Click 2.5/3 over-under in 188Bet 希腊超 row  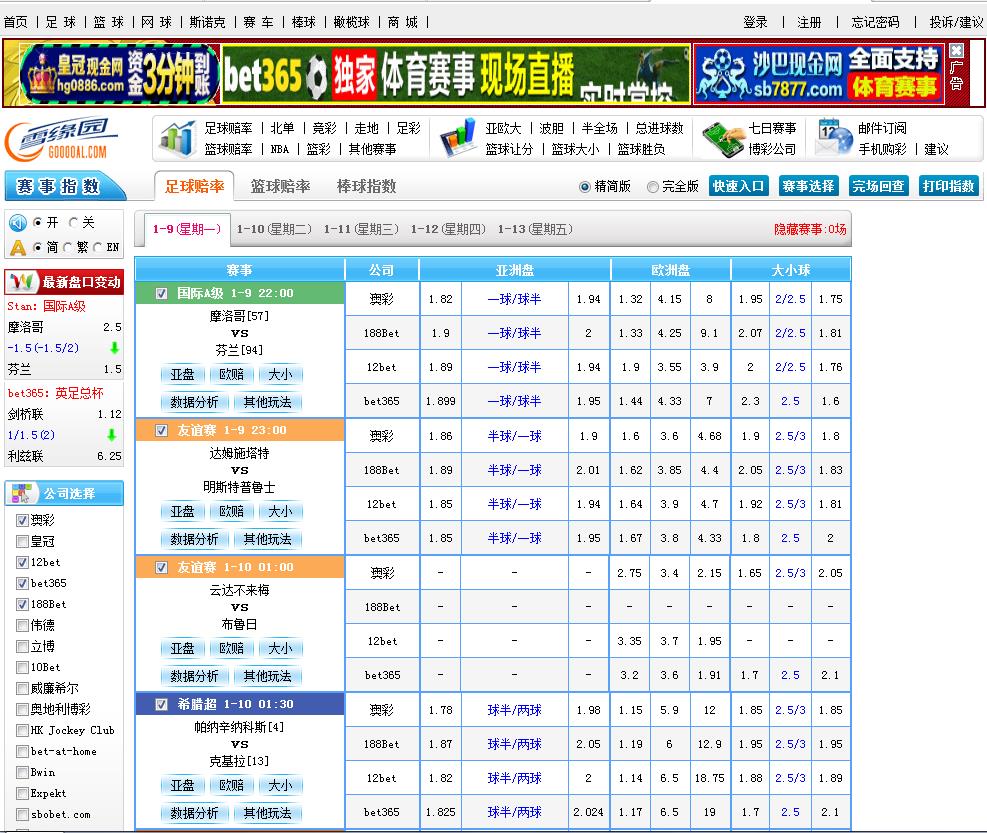(790, 744)
